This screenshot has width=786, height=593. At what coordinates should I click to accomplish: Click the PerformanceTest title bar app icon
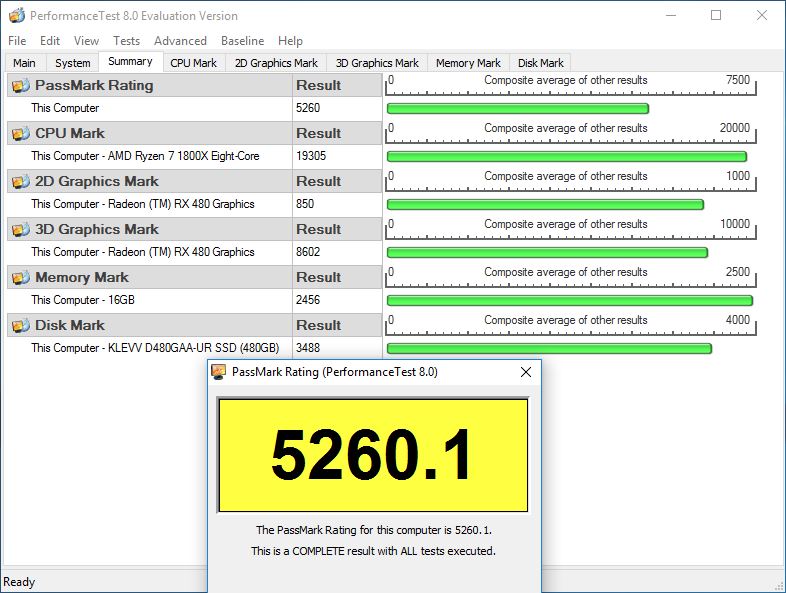click(x=17, y=16)
